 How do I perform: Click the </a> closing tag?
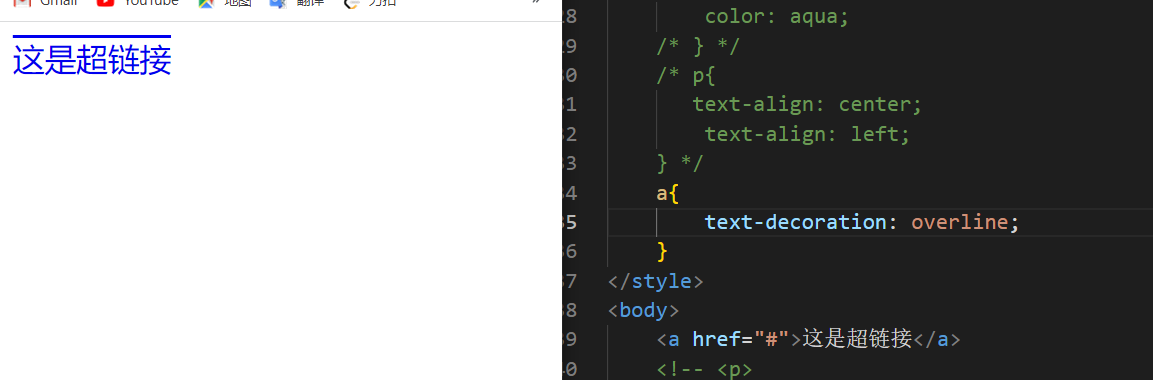click(x=936, y=339)
